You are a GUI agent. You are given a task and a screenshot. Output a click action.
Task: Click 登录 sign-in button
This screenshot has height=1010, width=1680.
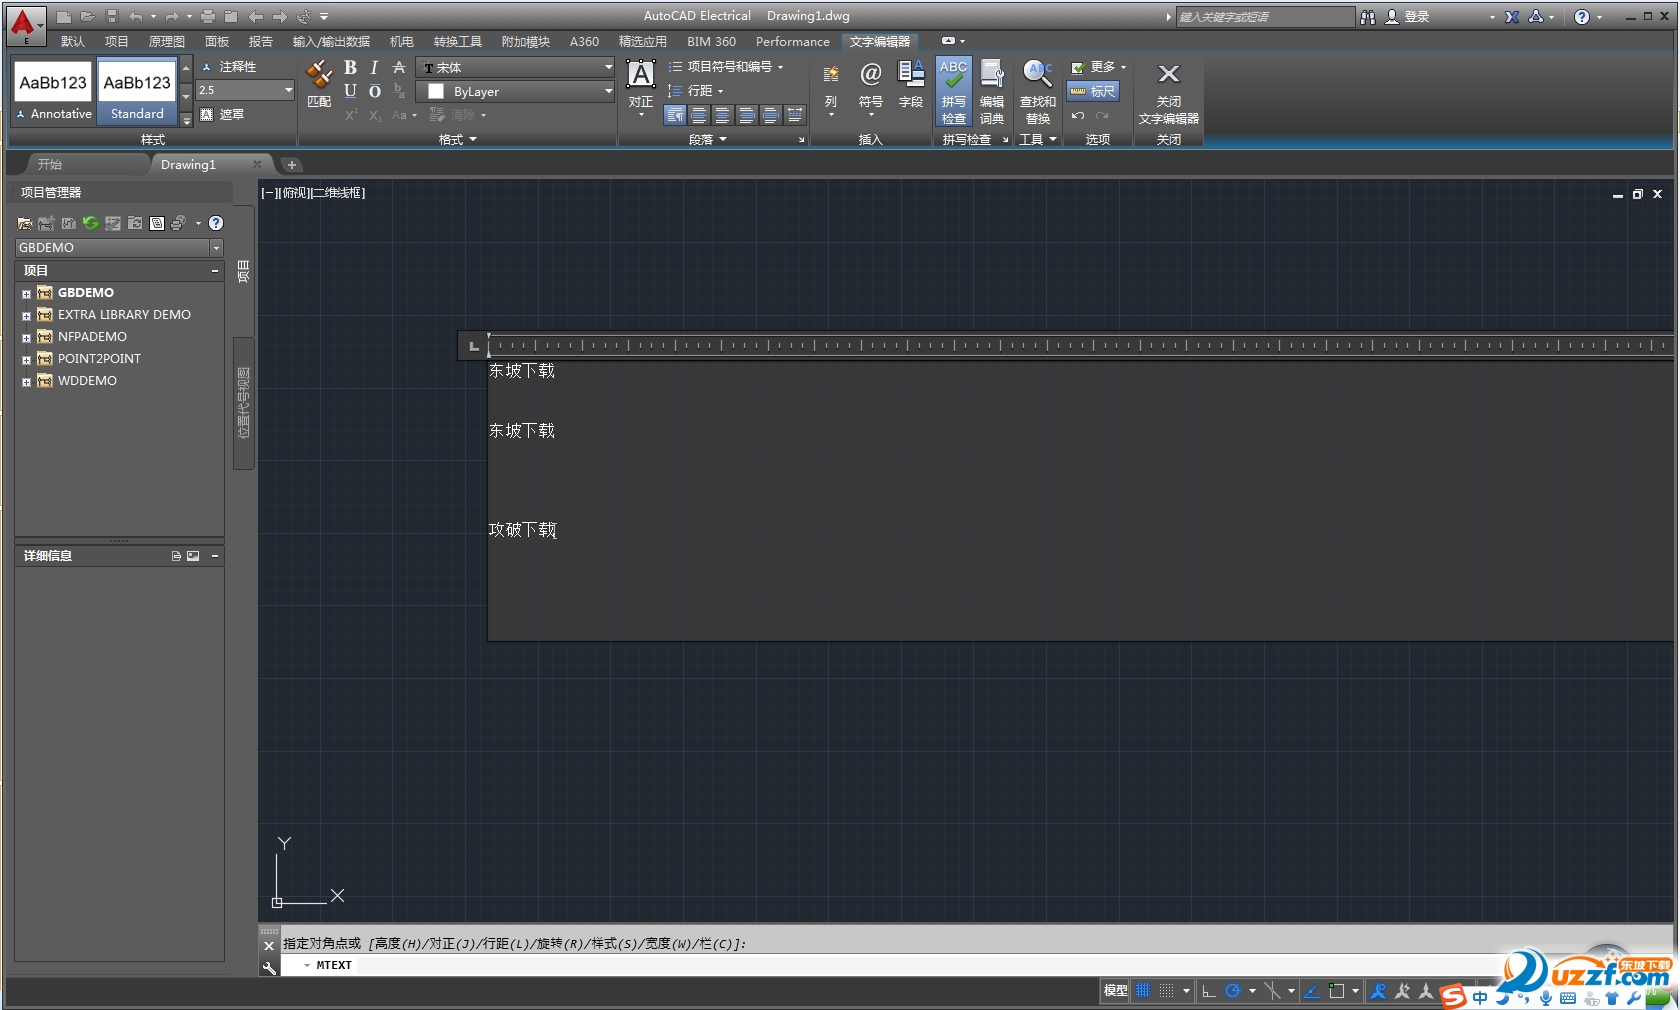(x=1408, y=17)
